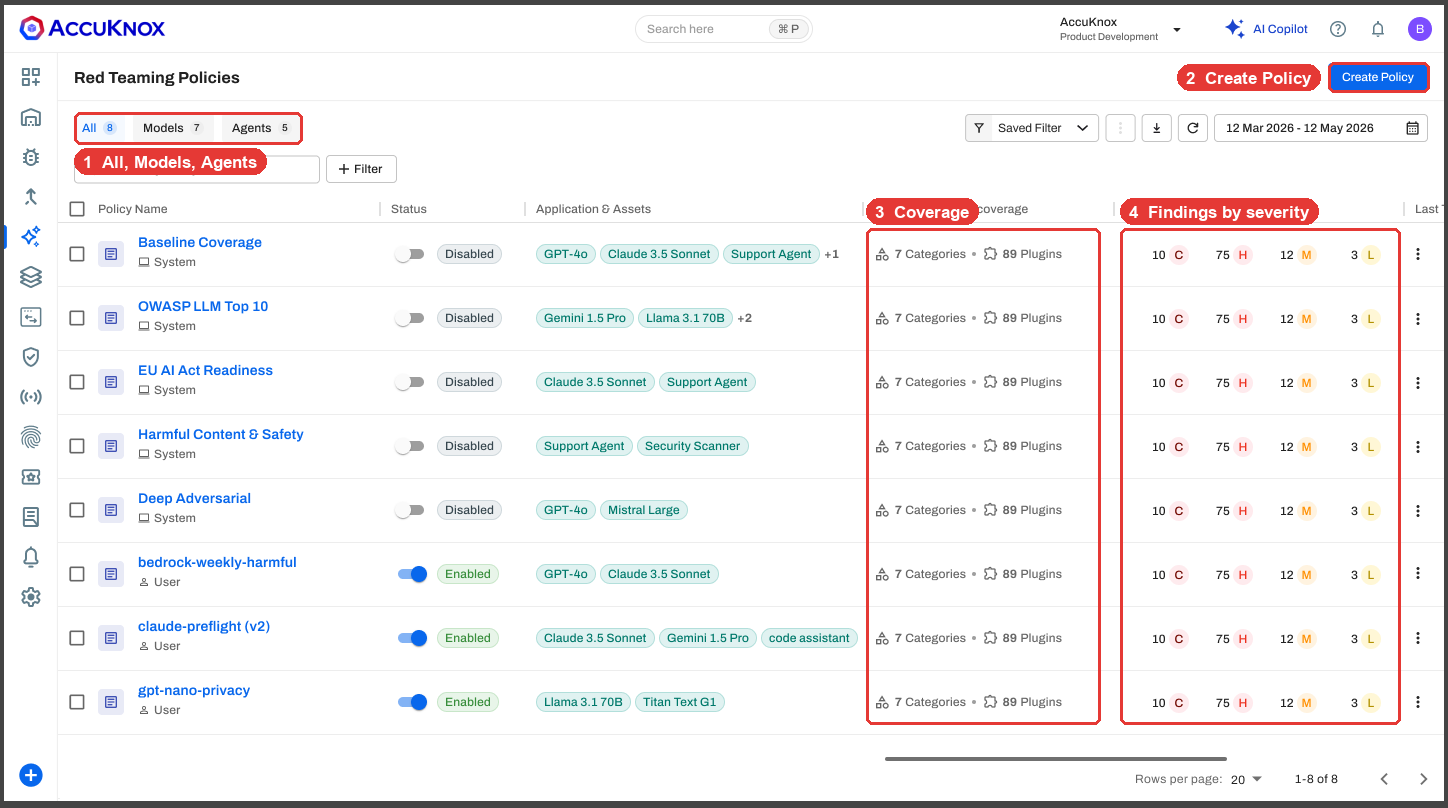Open the Rows per page dropdown

pyautogui.click(x=1246, y=779)
